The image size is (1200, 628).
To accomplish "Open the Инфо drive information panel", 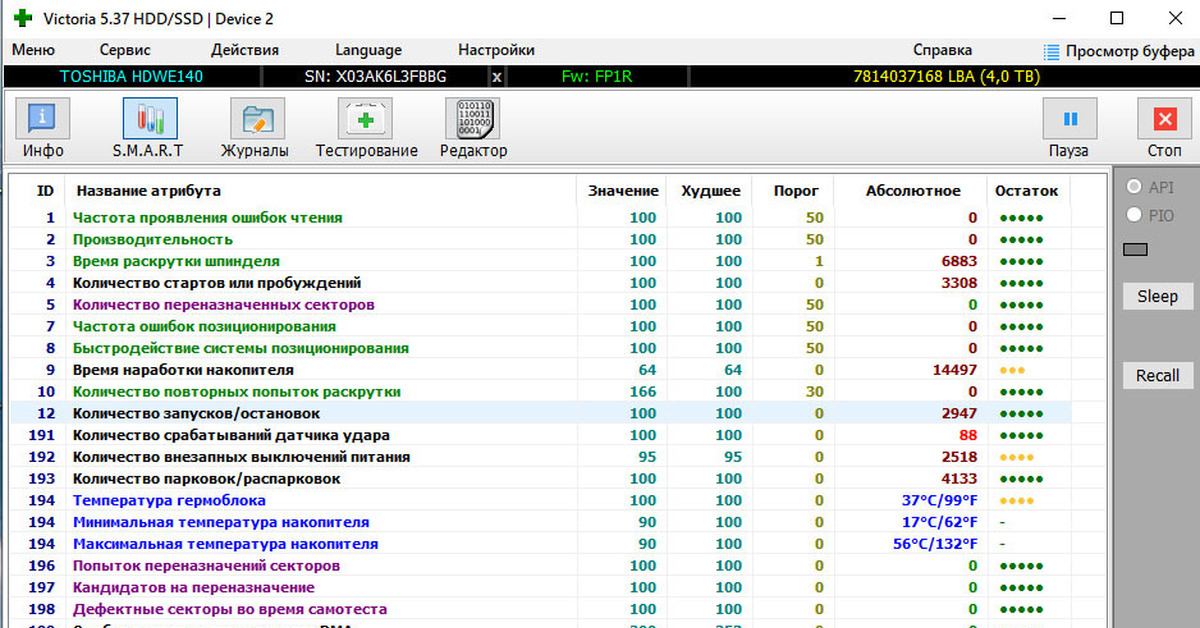I will (42, 120).
